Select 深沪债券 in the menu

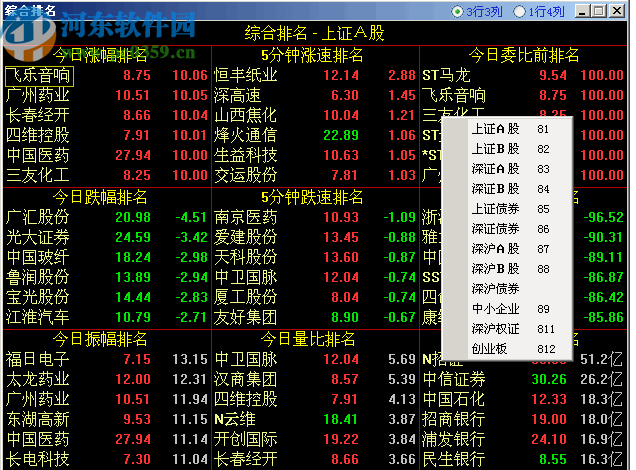[507, 289]
